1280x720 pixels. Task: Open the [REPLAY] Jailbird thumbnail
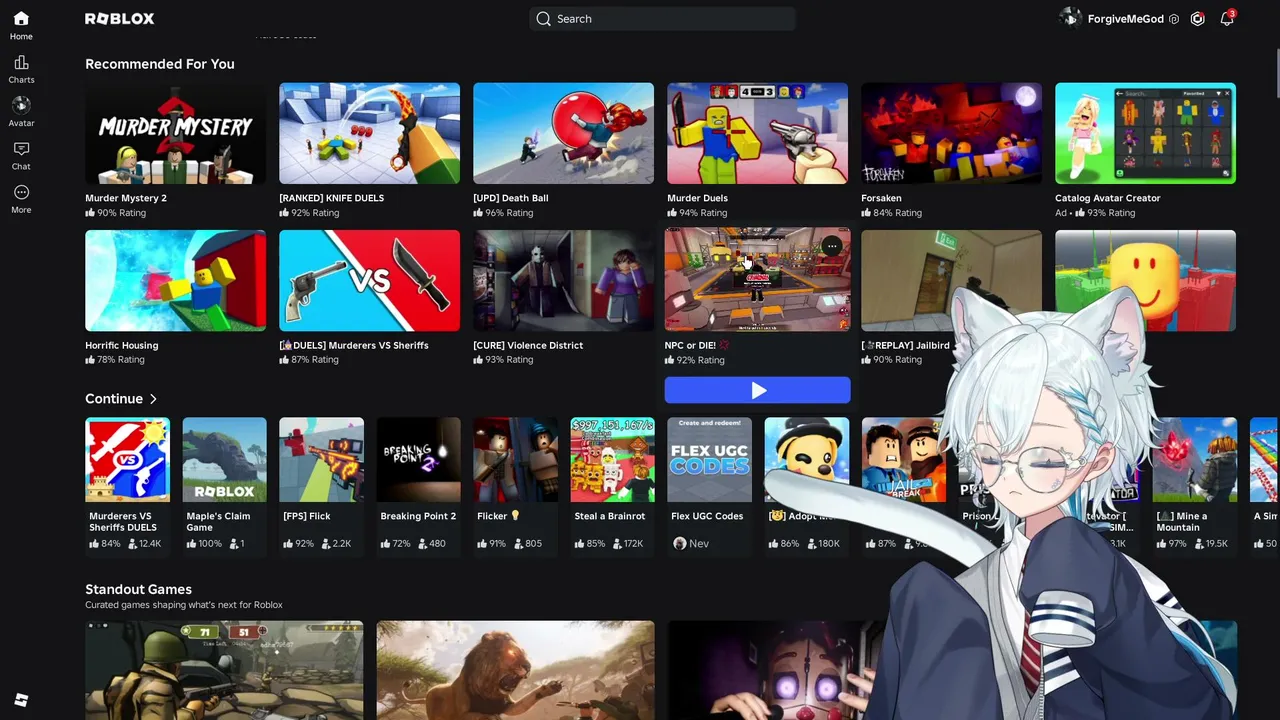[951, 281]
